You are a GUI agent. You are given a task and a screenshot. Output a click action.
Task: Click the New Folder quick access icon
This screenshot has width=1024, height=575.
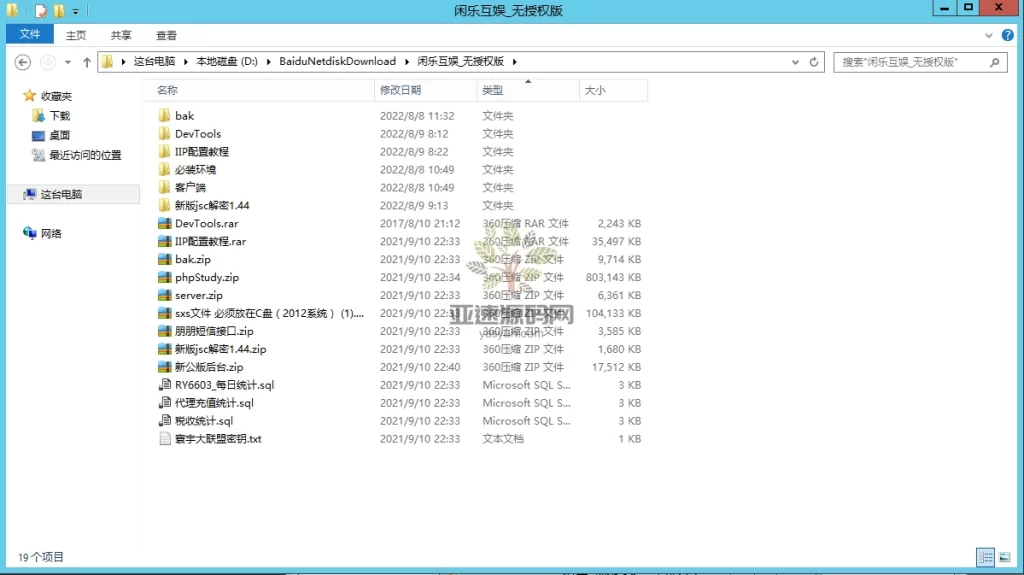[59, 11]
